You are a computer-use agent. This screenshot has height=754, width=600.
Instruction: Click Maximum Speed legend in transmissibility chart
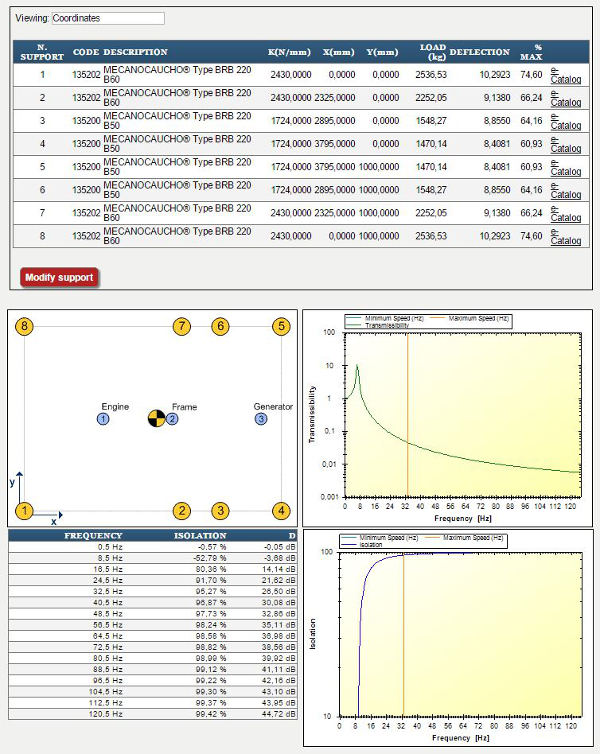coord(469,318)
